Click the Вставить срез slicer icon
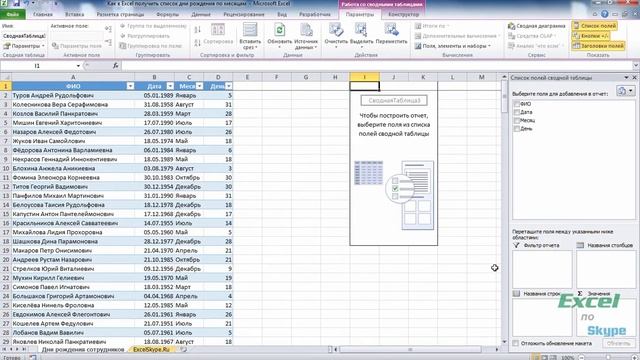This screenshot has height=360, width=640. (250, 30)
